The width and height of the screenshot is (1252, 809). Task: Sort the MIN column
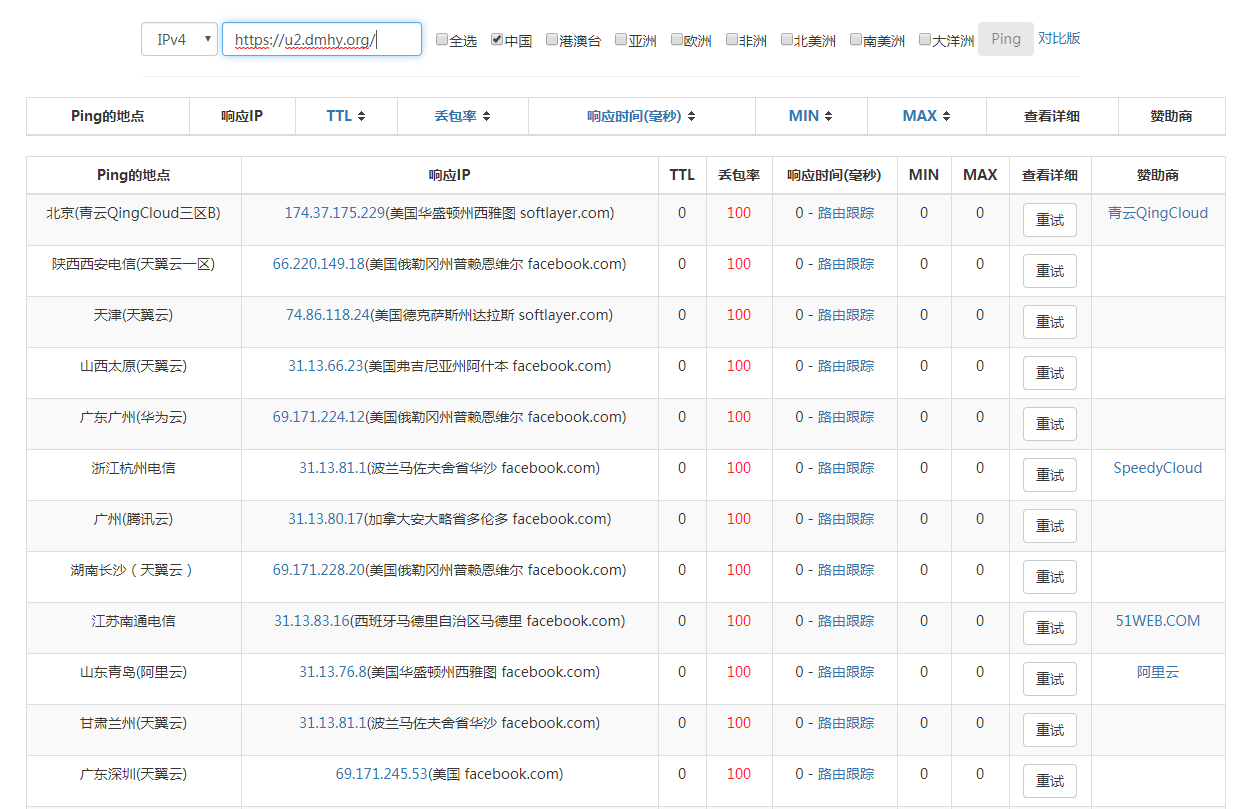(810, 115)
